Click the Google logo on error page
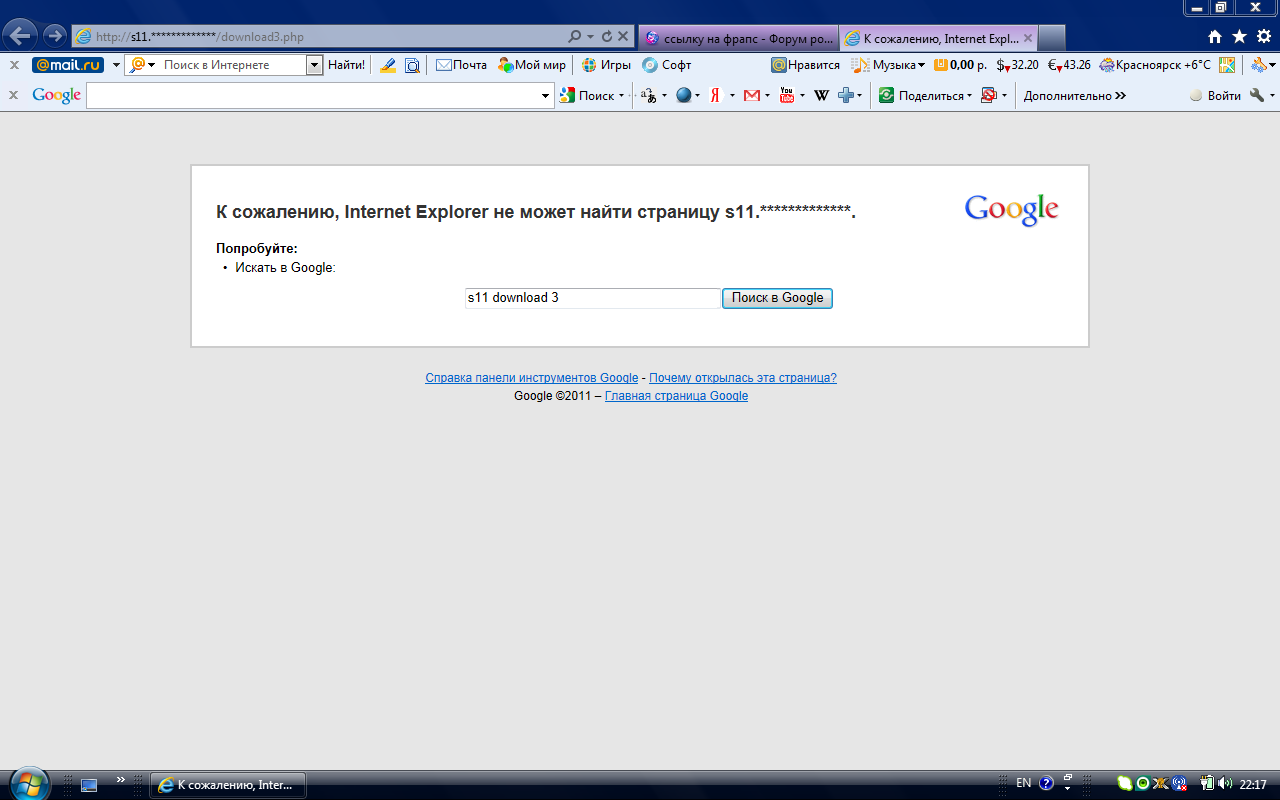This screenshot has height=800, width=1280. [x=1011, y=210]
